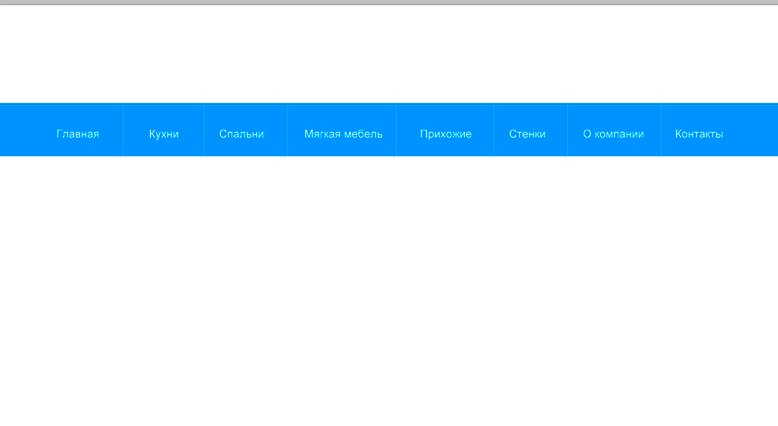Show upholstered furniture via Мягкая мебель

pyautogui.click(x=343, y=134)
